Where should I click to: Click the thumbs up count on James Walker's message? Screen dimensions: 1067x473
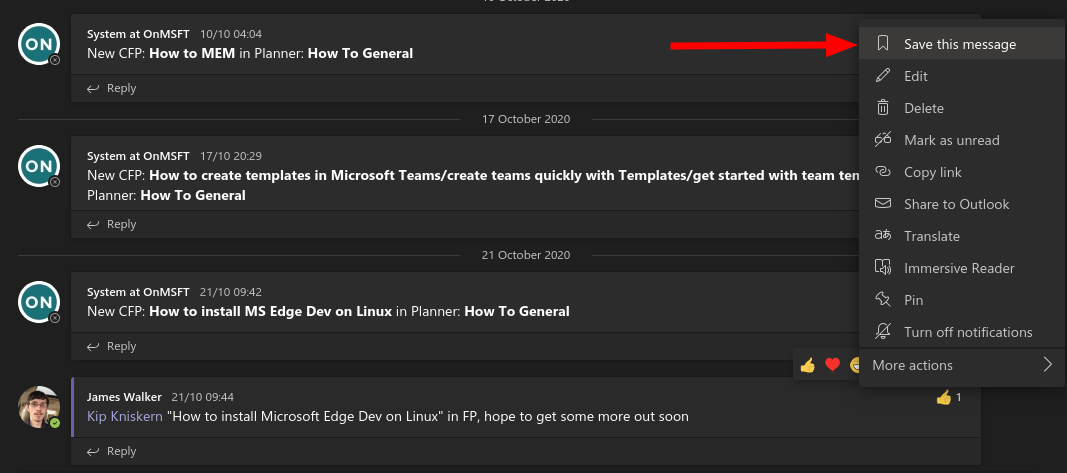click(949, 397)
